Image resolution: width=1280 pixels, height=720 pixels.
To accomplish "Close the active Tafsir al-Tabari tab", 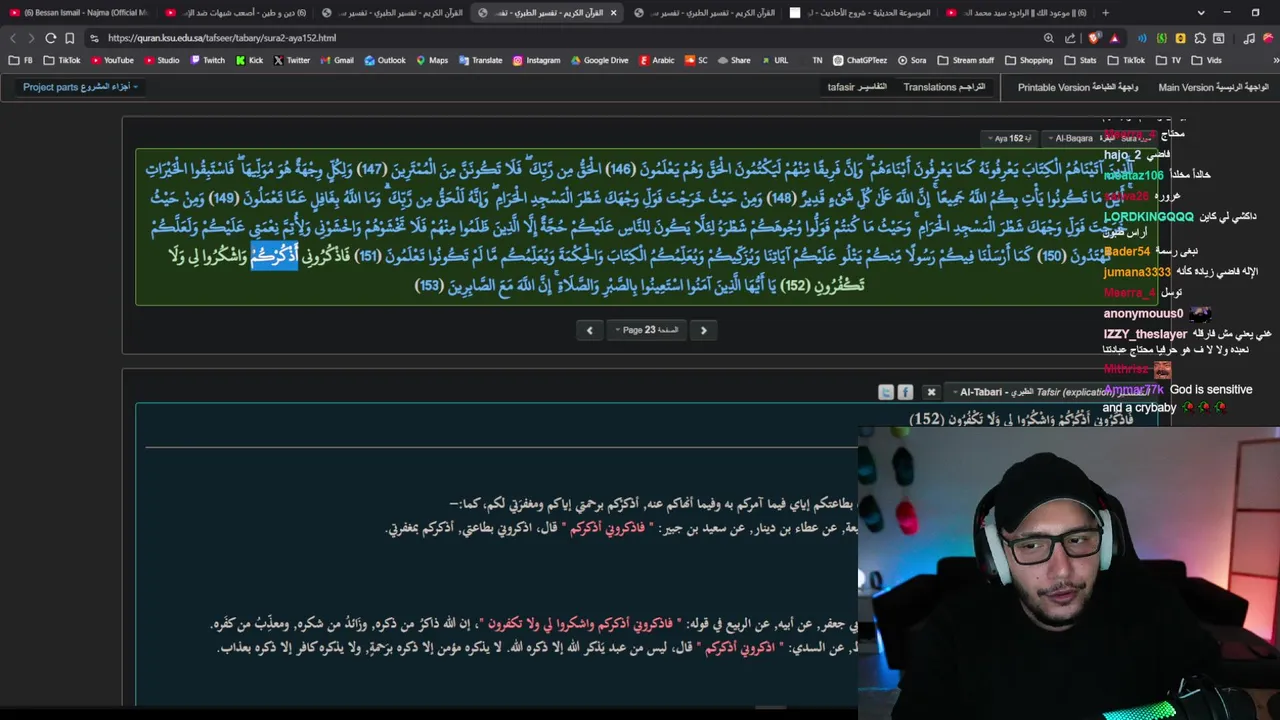I will tap(613, 13).
